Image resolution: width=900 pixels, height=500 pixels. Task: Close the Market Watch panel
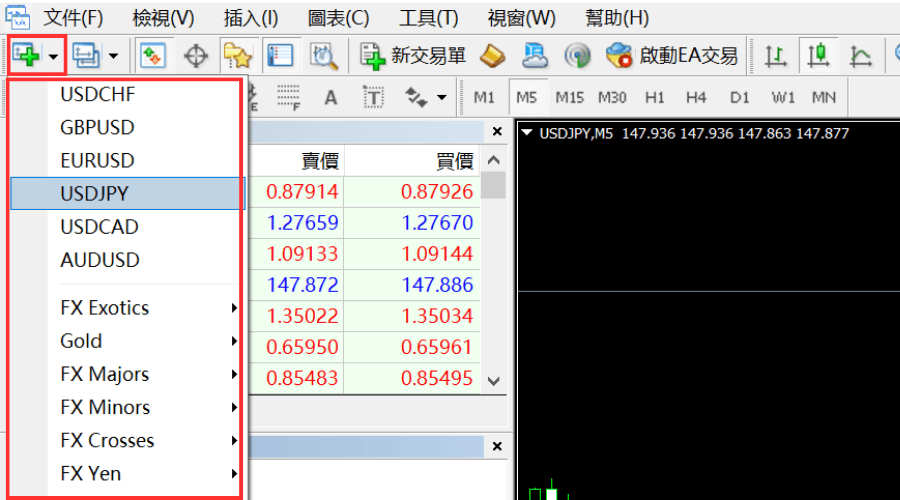(497, 132)
